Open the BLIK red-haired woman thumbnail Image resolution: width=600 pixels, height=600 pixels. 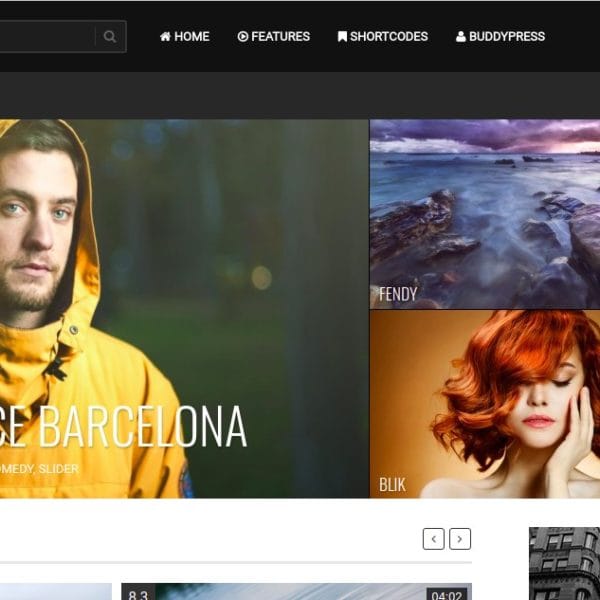coord(485,403)
